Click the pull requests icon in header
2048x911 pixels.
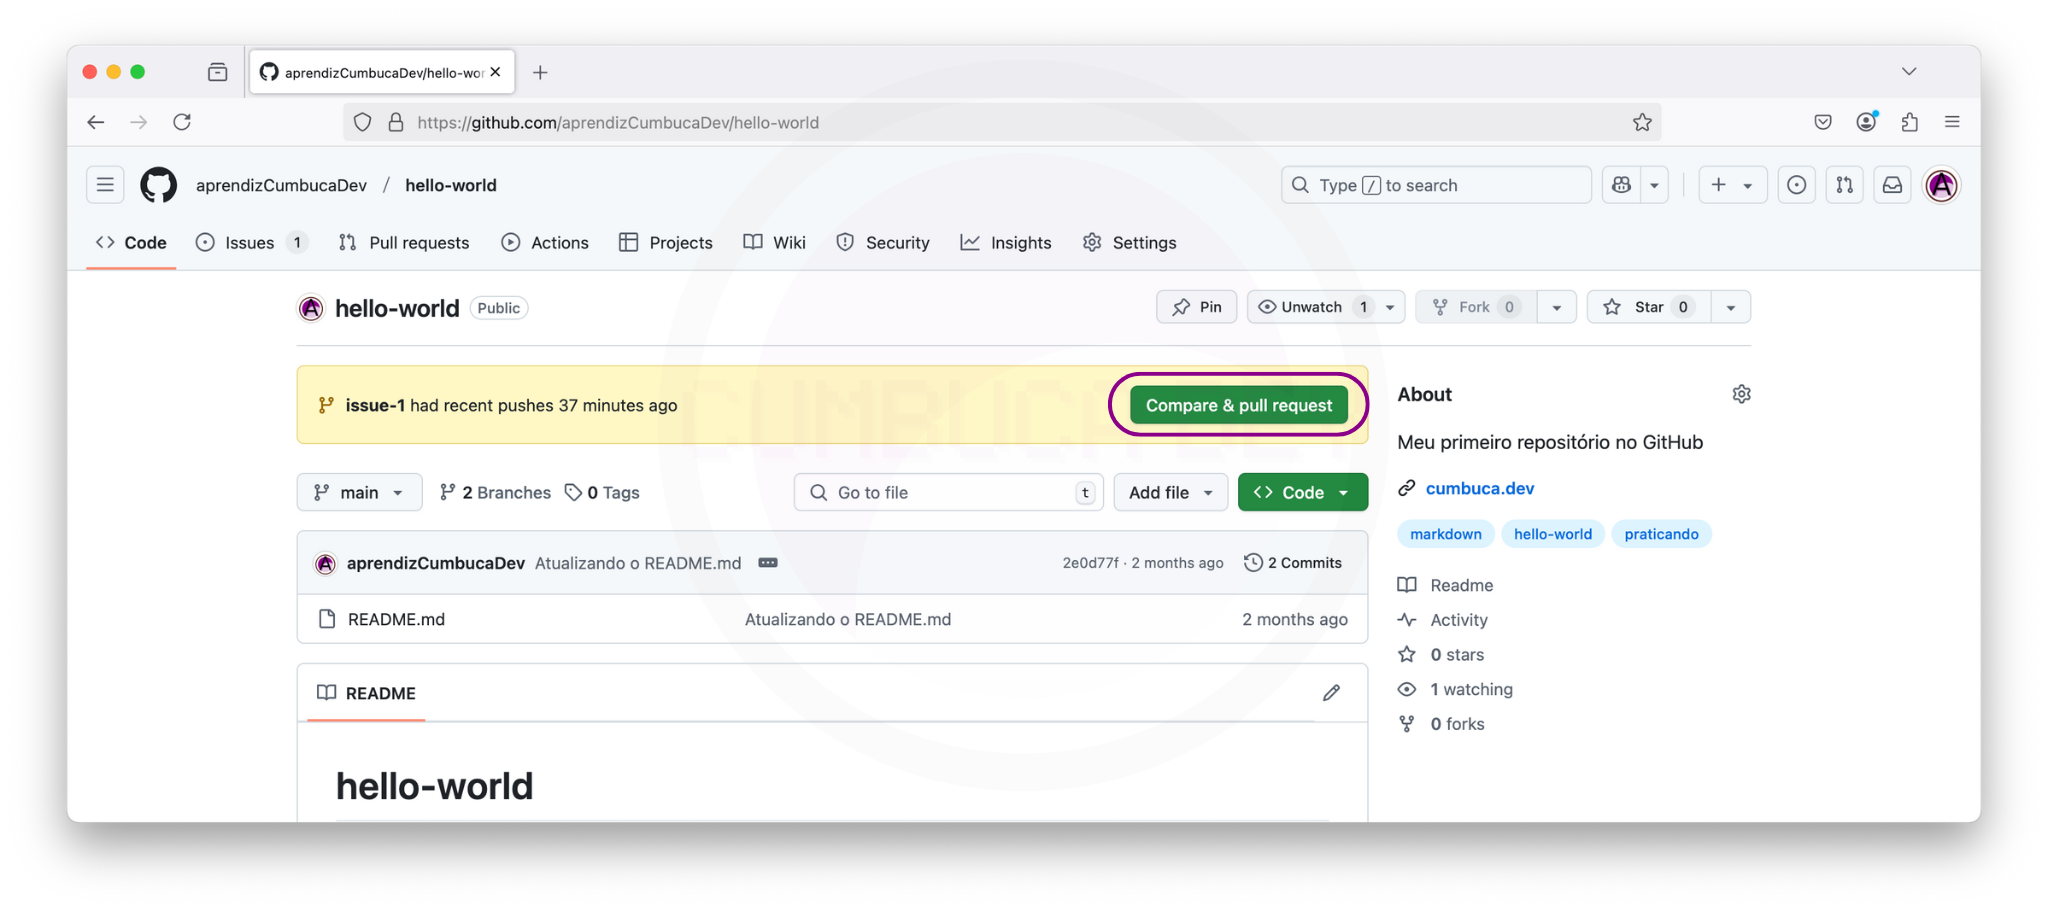pyautogui.click(x=1844, y=185)
